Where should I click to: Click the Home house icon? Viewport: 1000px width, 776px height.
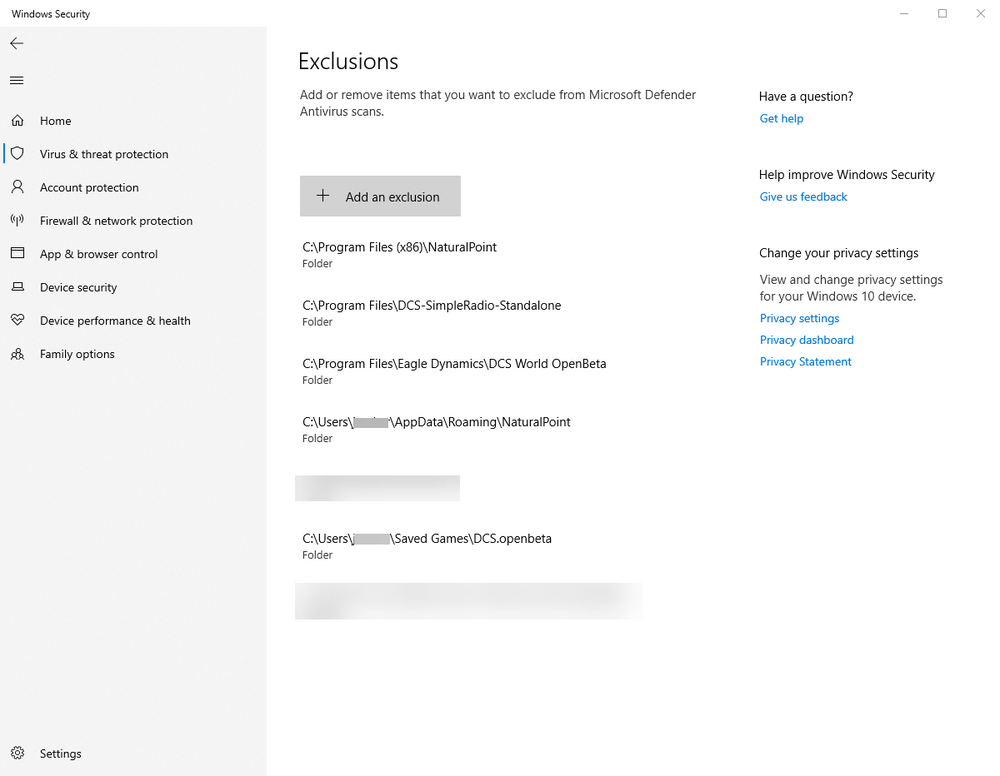tap(17, 121)
